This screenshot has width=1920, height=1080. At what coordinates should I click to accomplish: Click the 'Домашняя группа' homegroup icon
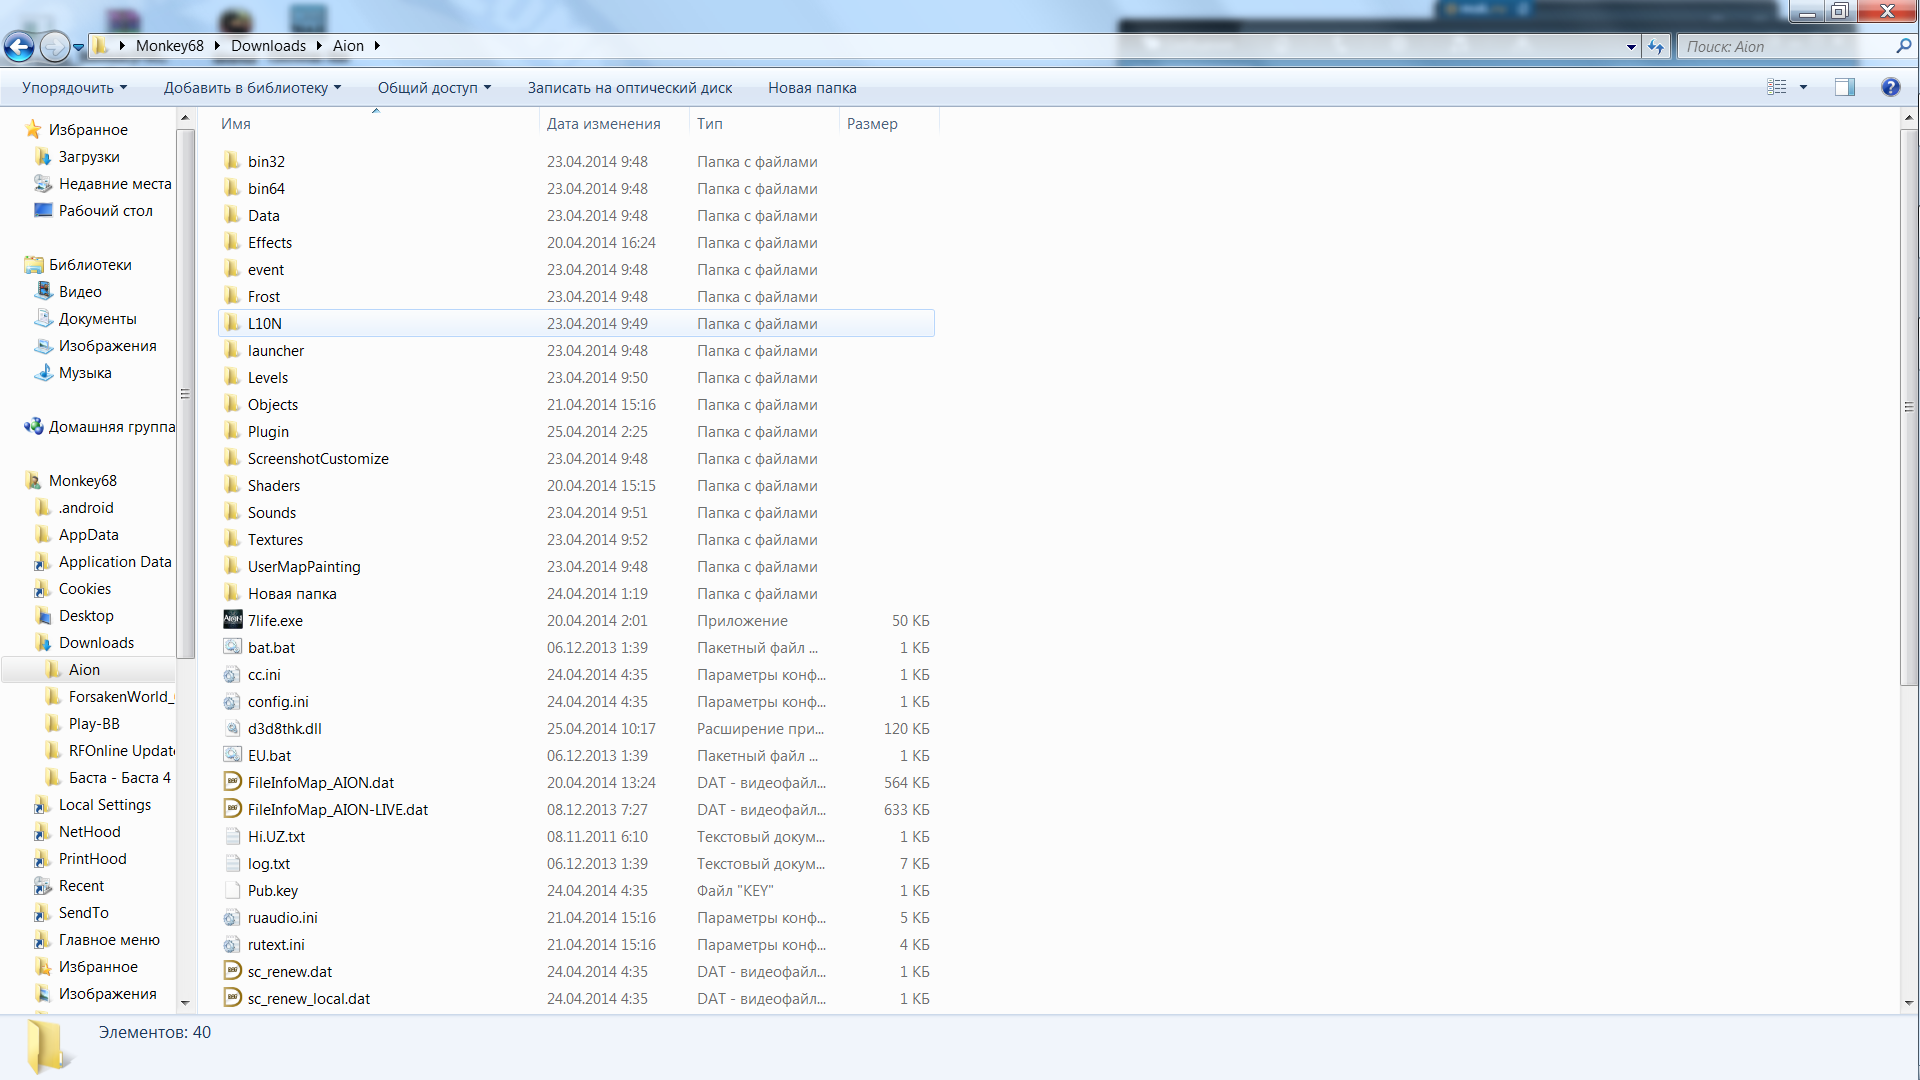pyautogui.click(x=34, y=426)
